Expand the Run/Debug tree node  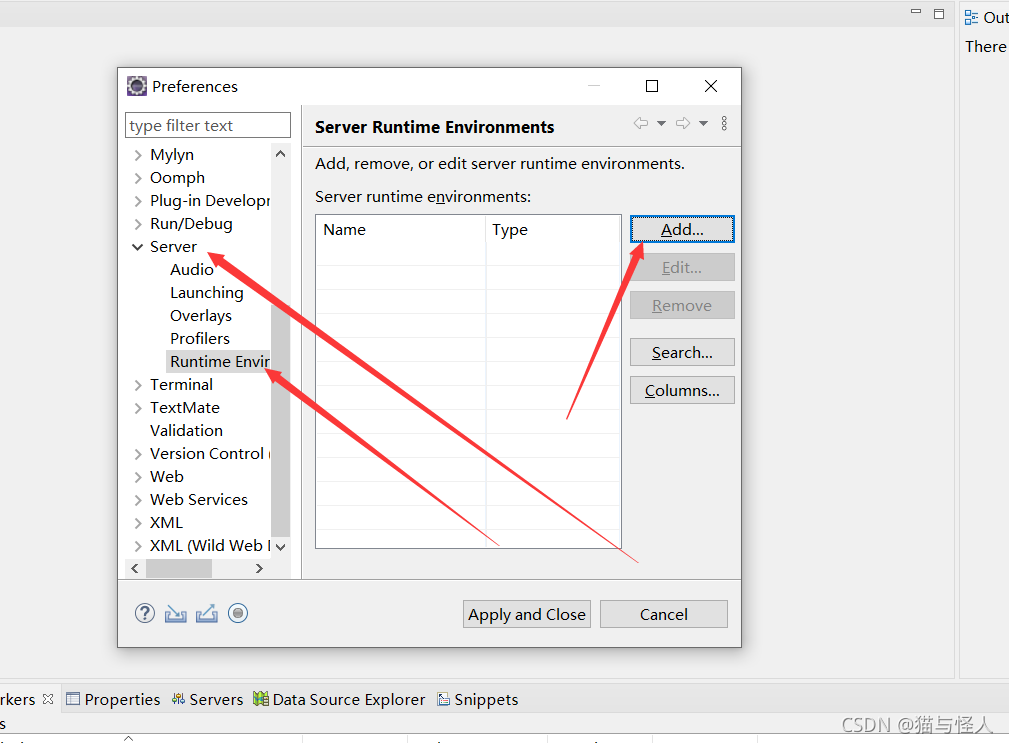coord(138,224)
